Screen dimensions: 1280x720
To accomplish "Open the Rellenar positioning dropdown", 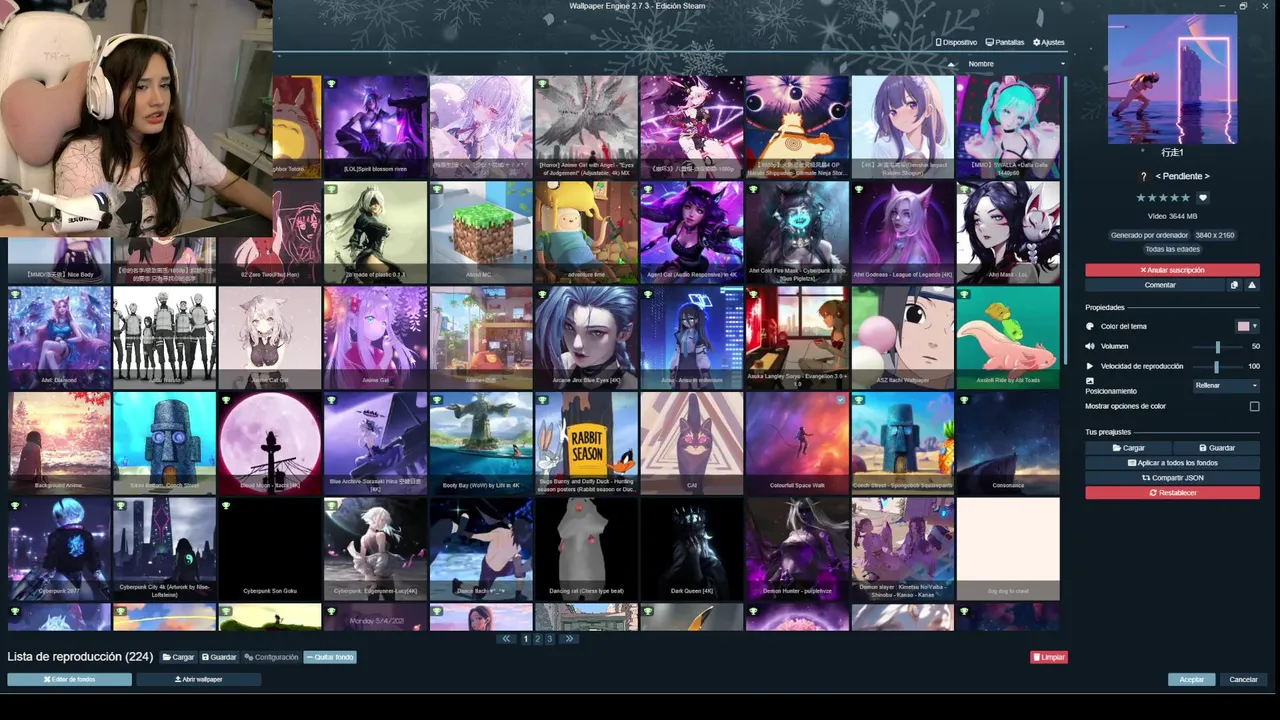I will pos(1226,385).
